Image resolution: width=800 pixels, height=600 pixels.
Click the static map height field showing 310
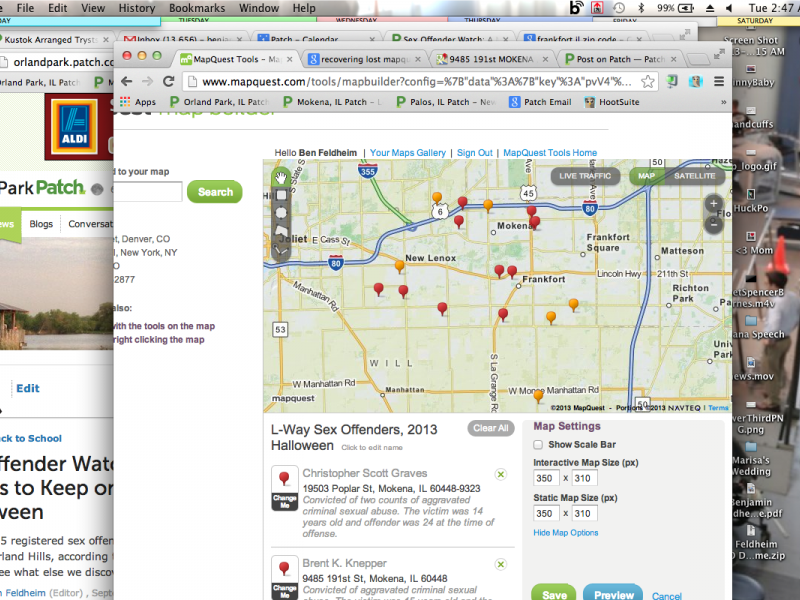pos(584,513)
